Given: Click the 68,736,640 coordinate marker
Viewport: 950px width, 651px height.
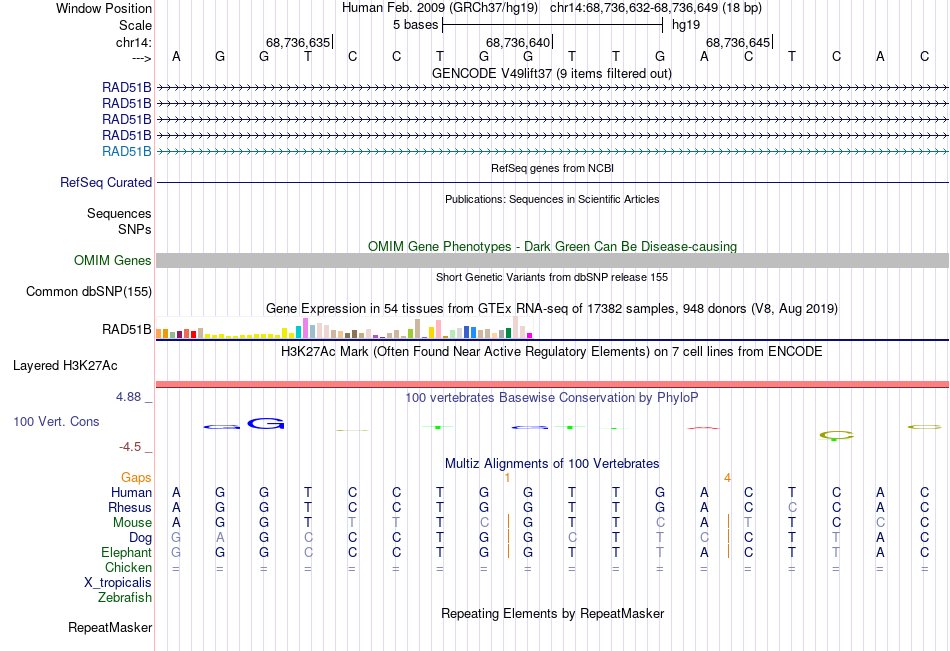Looking at the screenshot, I should pyautogui.click(x=518, y=42).
